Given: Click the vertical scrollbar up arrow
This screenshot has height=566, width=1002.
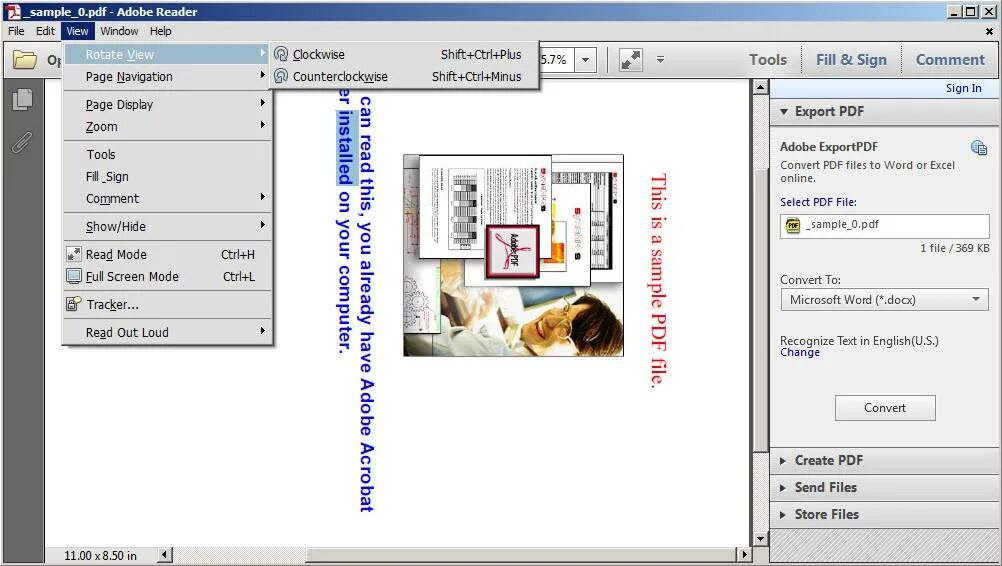Looking at the screenshot, I should [x=760, y=88].
